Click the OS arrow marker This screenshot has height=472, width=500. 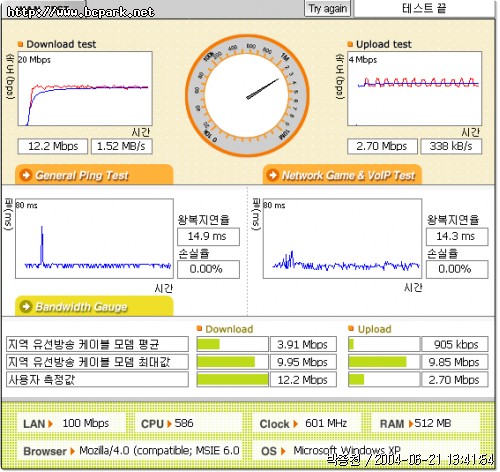tap(283, 451)
